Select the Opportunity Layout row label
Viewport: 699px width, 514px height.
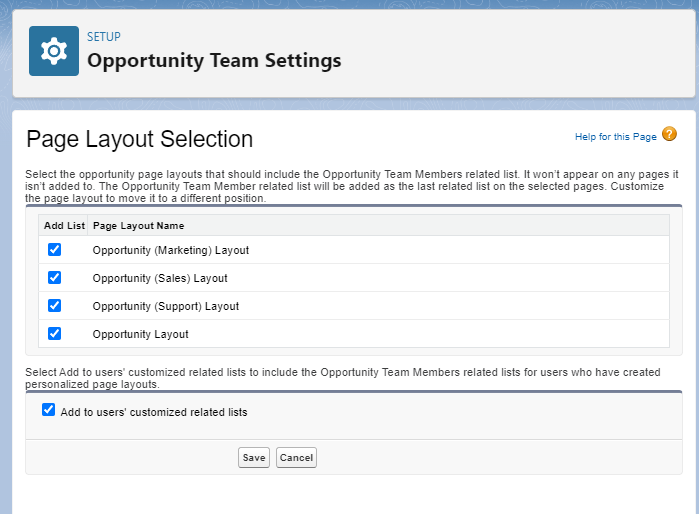[x=140, y=334]
